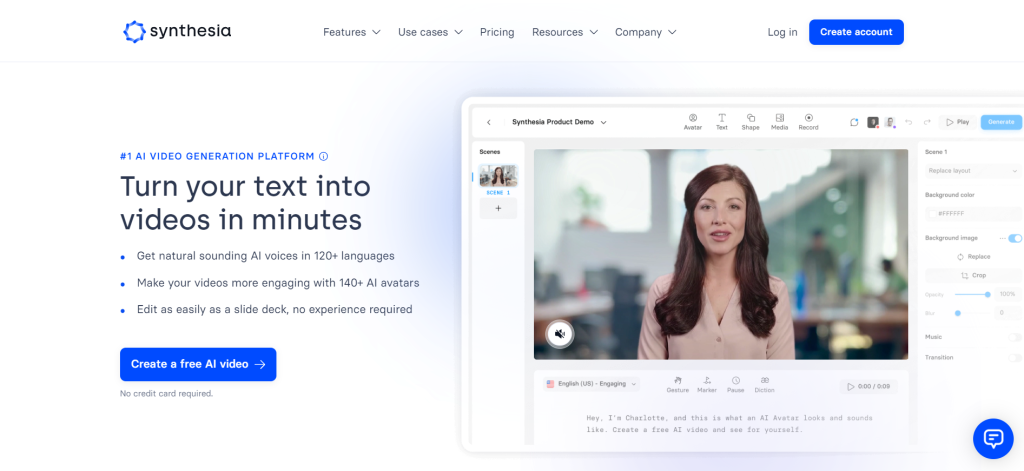
Task: Click the Gesture icon
Action: click(x=677, y=385)
